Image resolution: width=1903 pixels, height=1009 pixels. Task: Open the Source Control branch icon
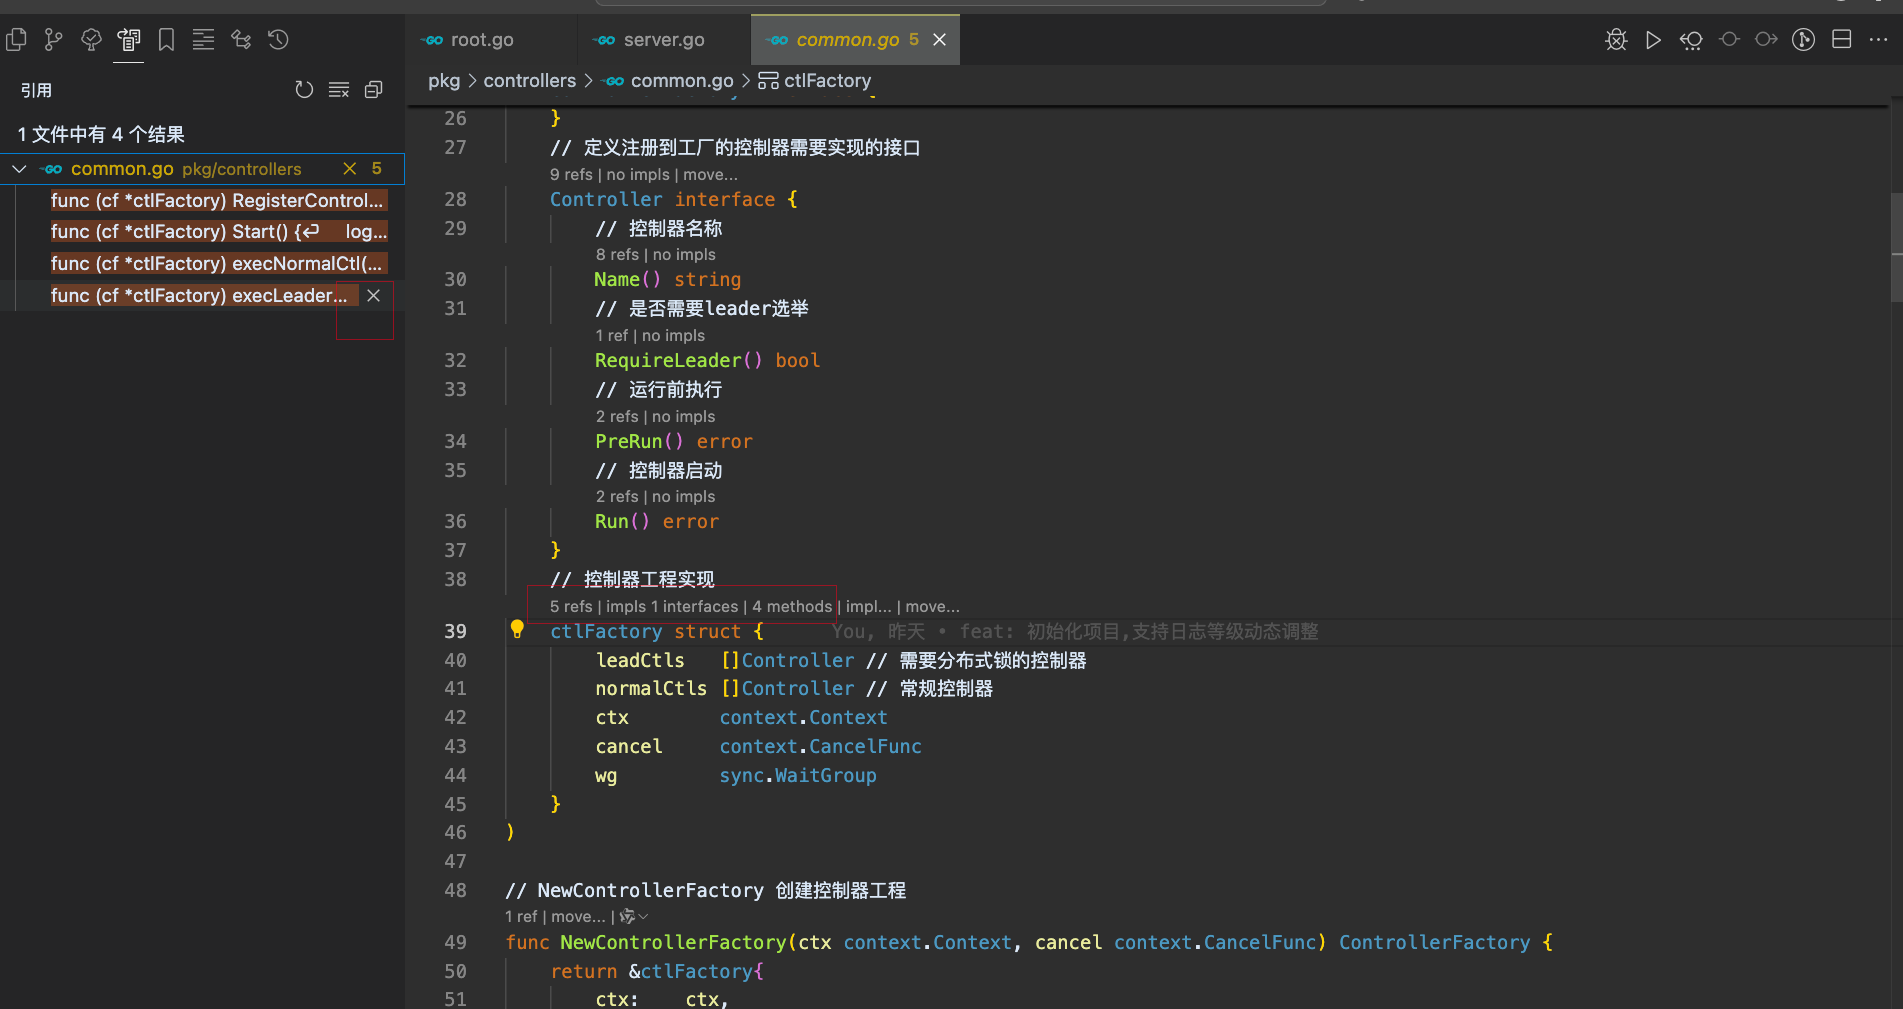coord(53,40)
